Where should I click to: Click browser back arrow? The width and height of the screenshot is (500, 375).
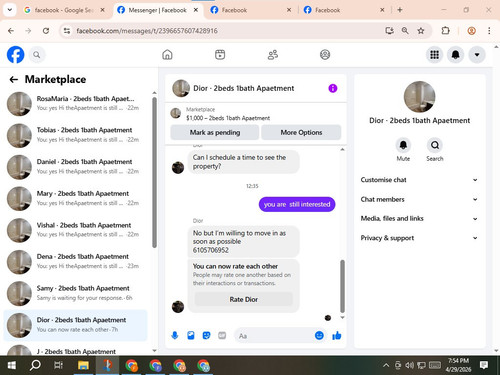coord(11,31)
